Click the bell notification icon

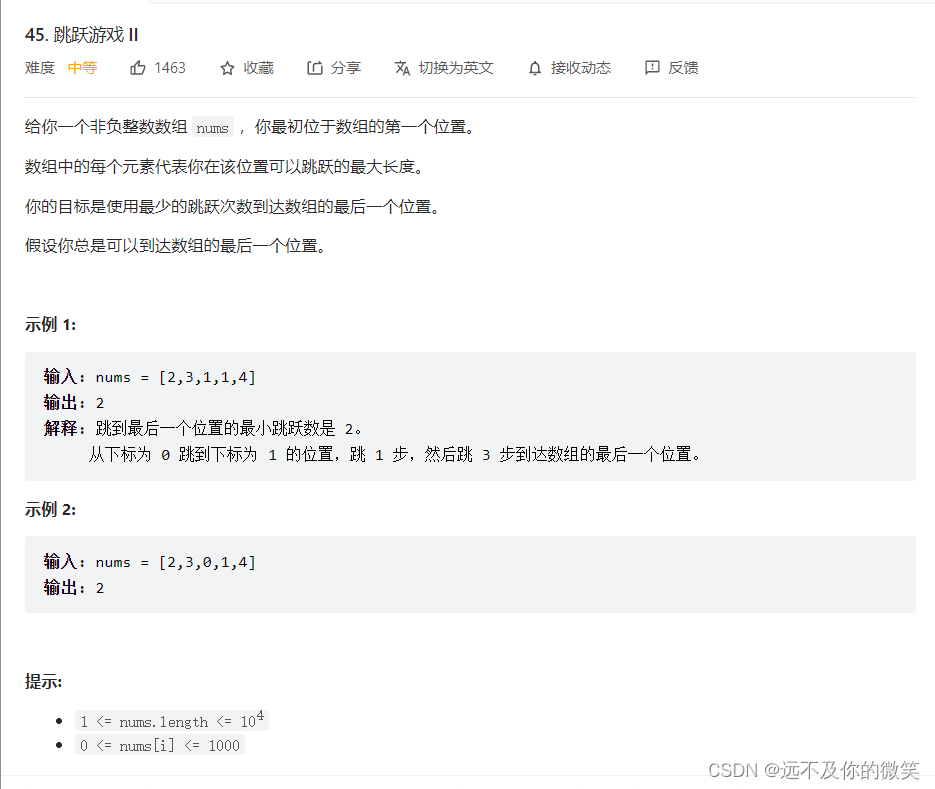click(x=535, y=69)
